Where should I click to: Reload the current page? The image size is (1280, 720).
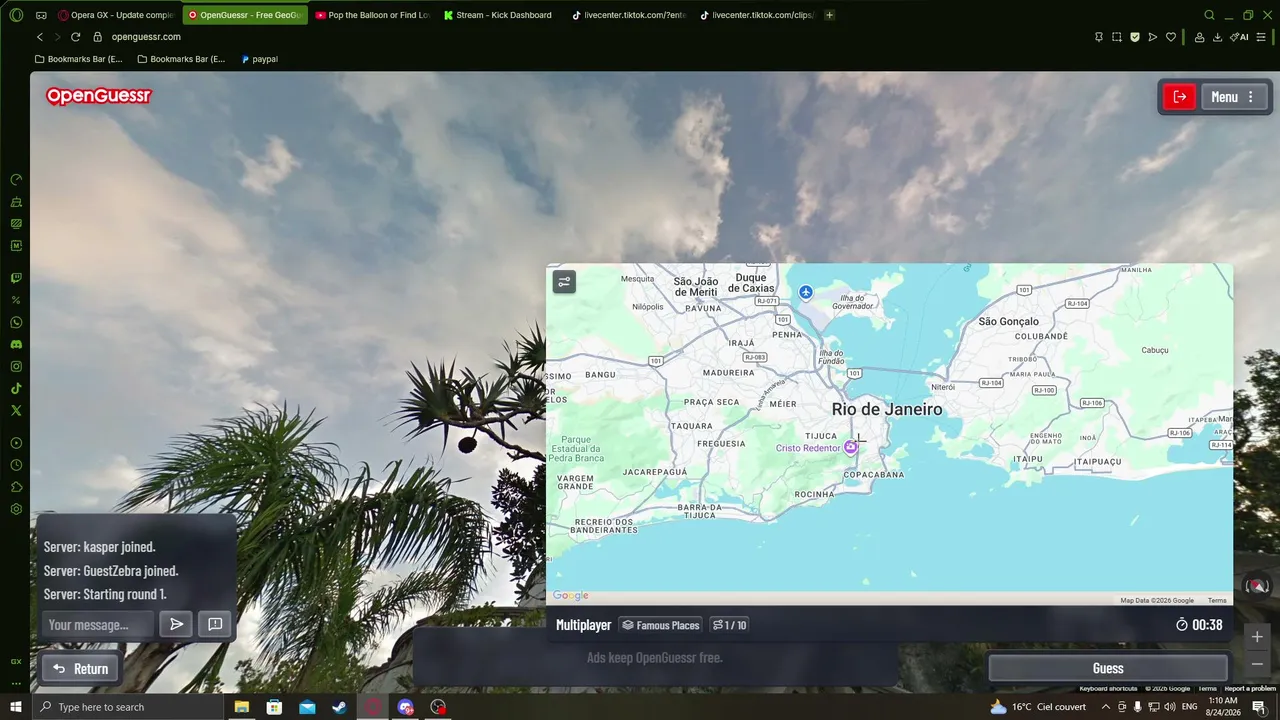click(75, 37)
